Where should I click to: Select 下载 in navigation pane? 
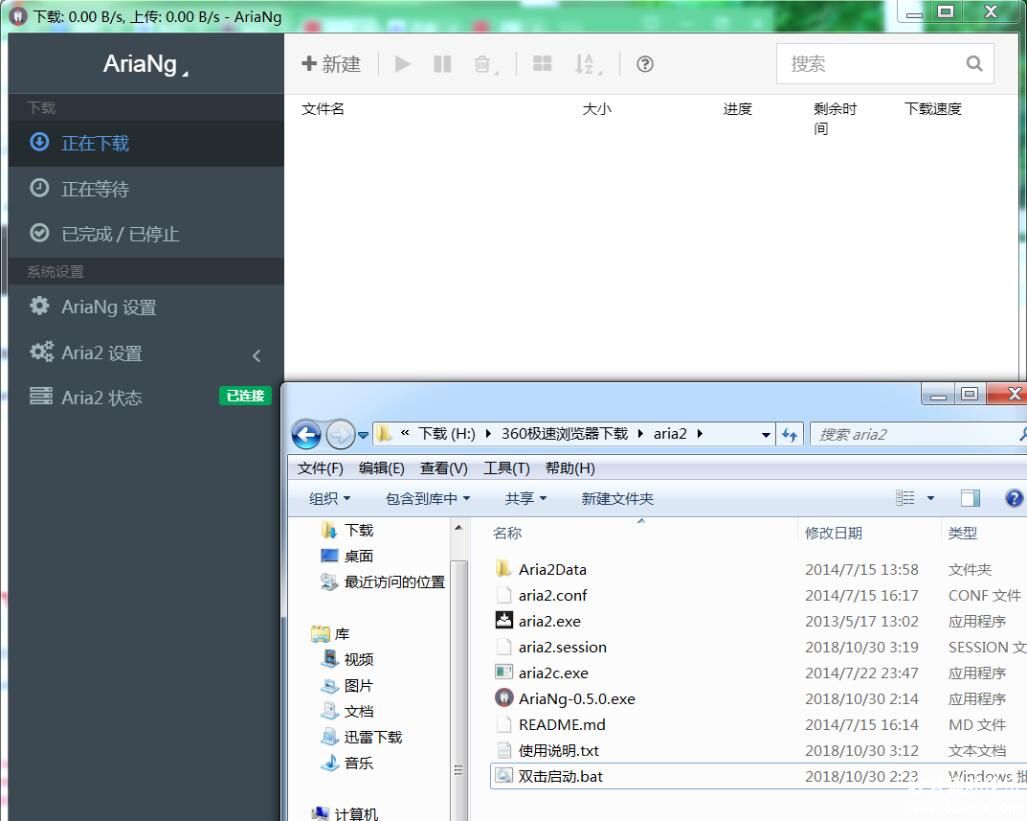(347, 530)
